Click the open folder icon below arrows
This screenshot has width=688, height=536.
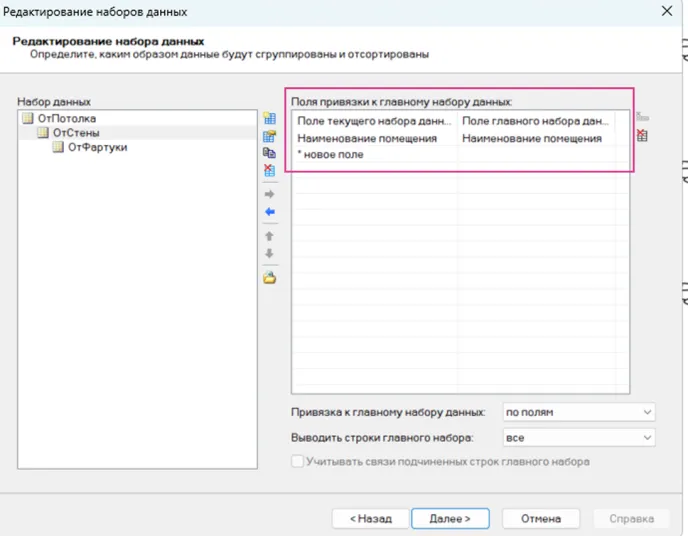click(x=268, y=278)
